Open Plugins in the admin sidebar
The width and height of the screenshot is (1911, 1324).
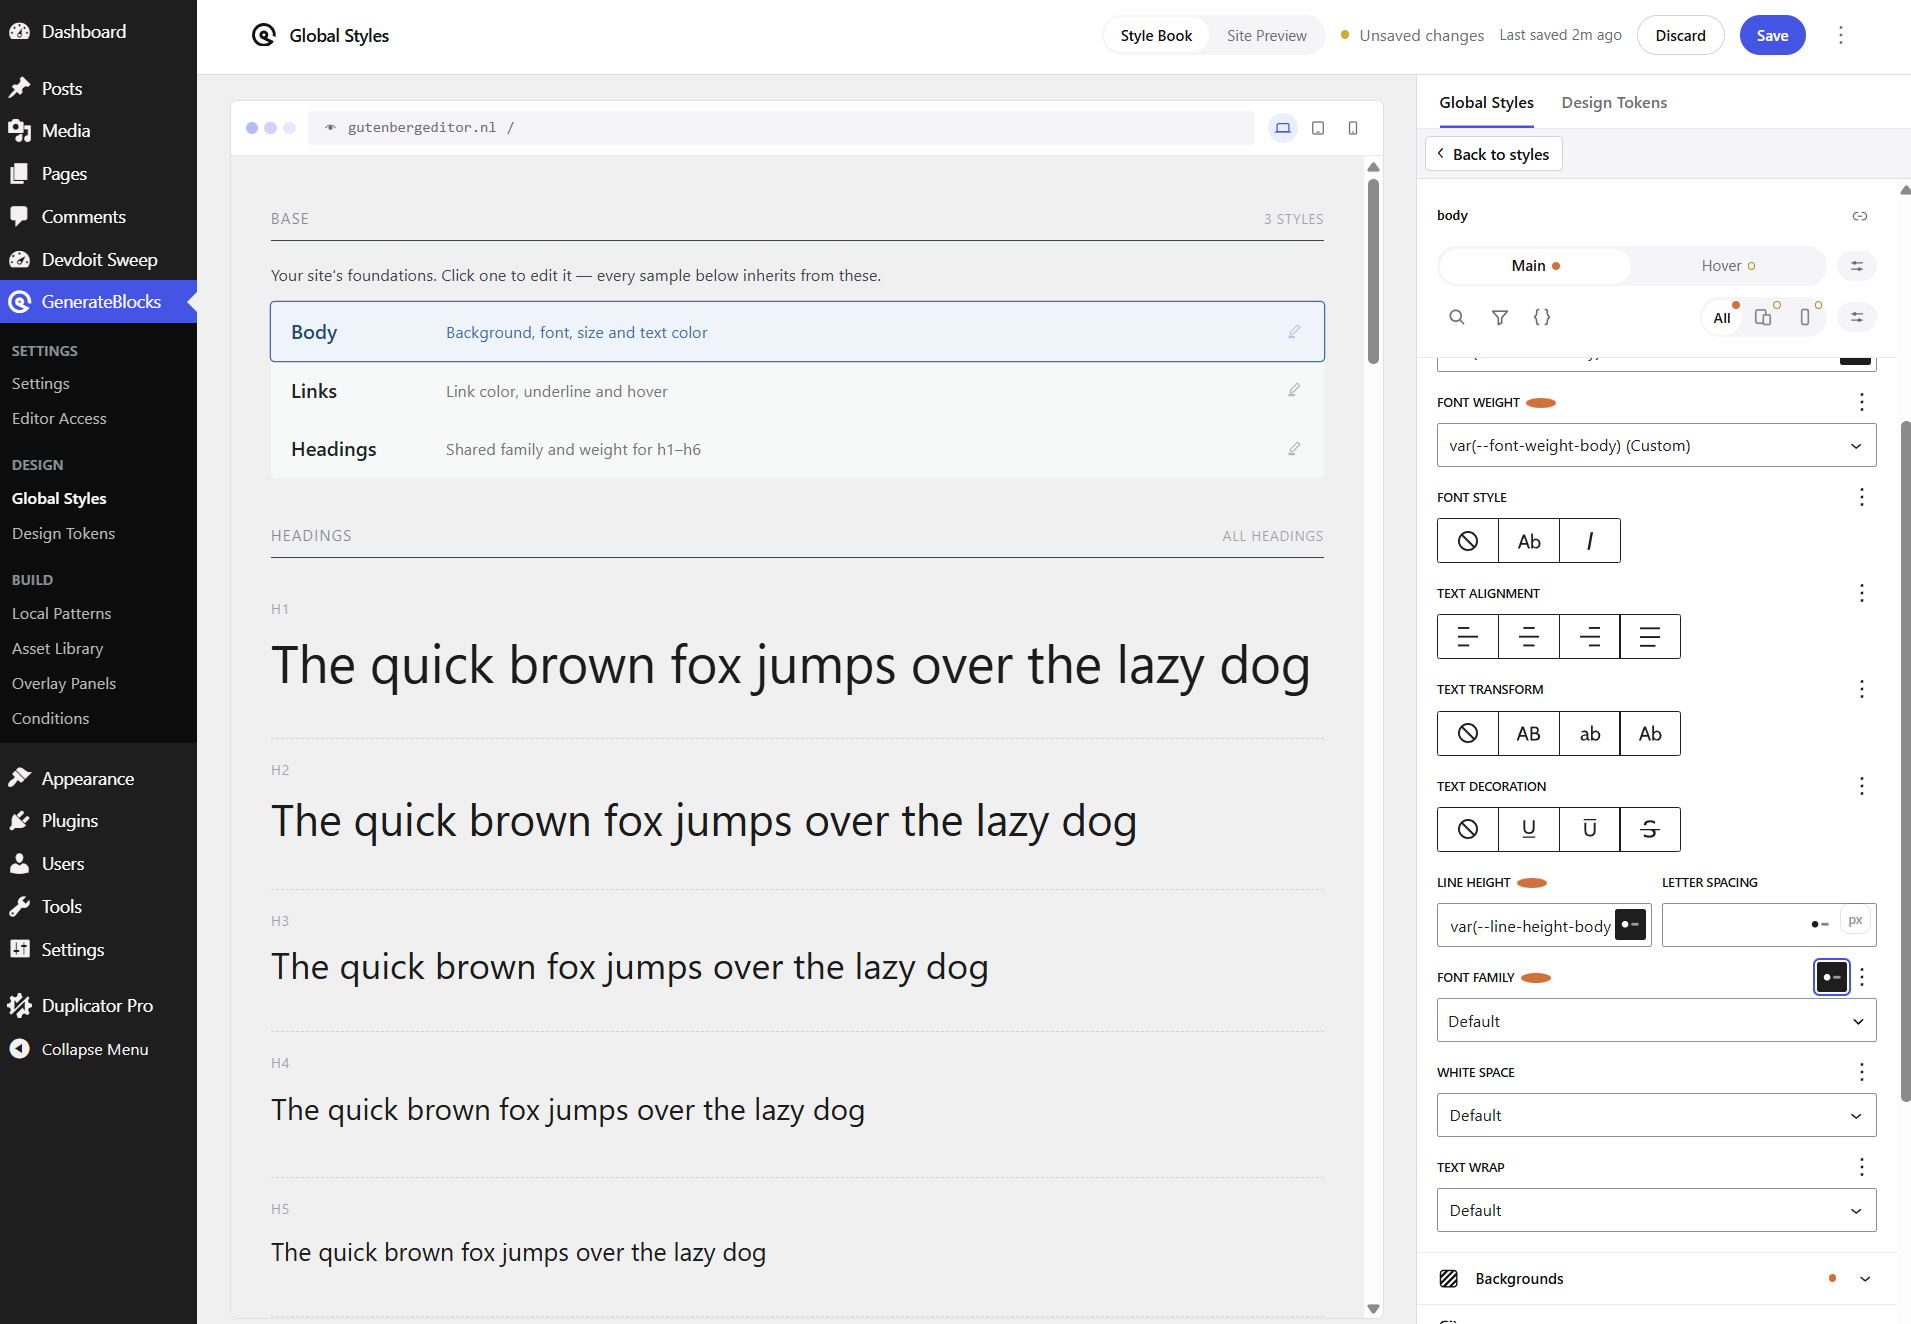(70, 821)
